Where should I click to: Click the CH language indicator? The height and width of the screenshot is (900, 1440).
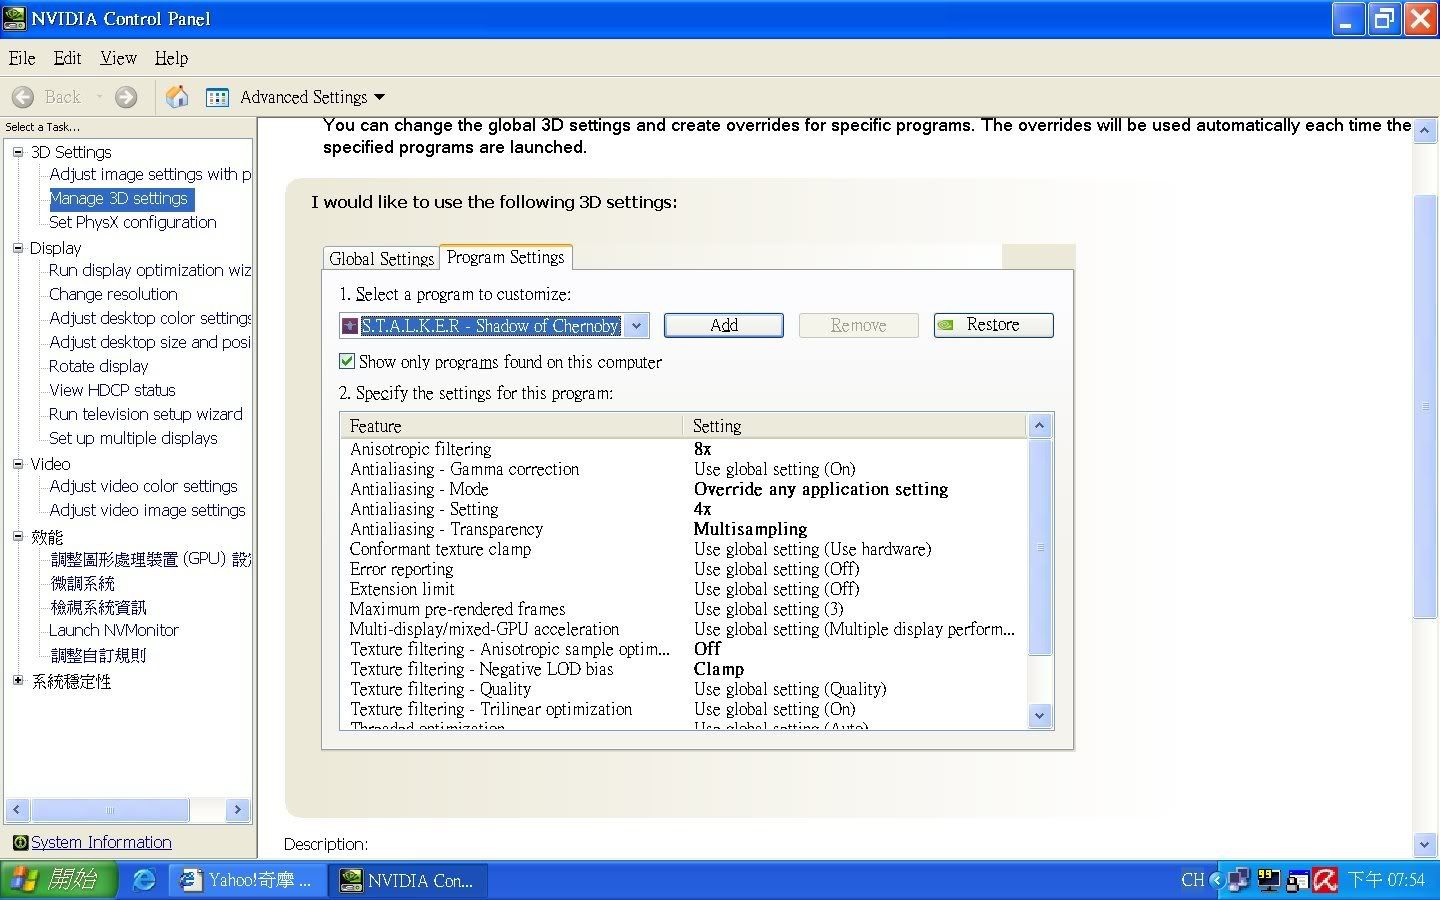pyautogui.click(x=1192, y=880)
